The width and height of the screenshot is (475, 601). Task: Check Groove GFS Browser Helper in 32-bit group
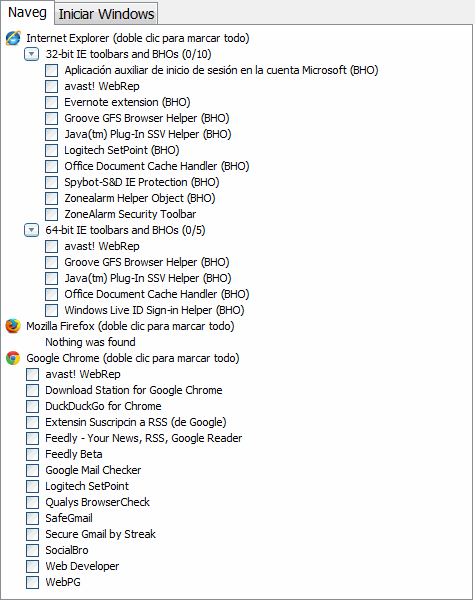click(51, 118)
